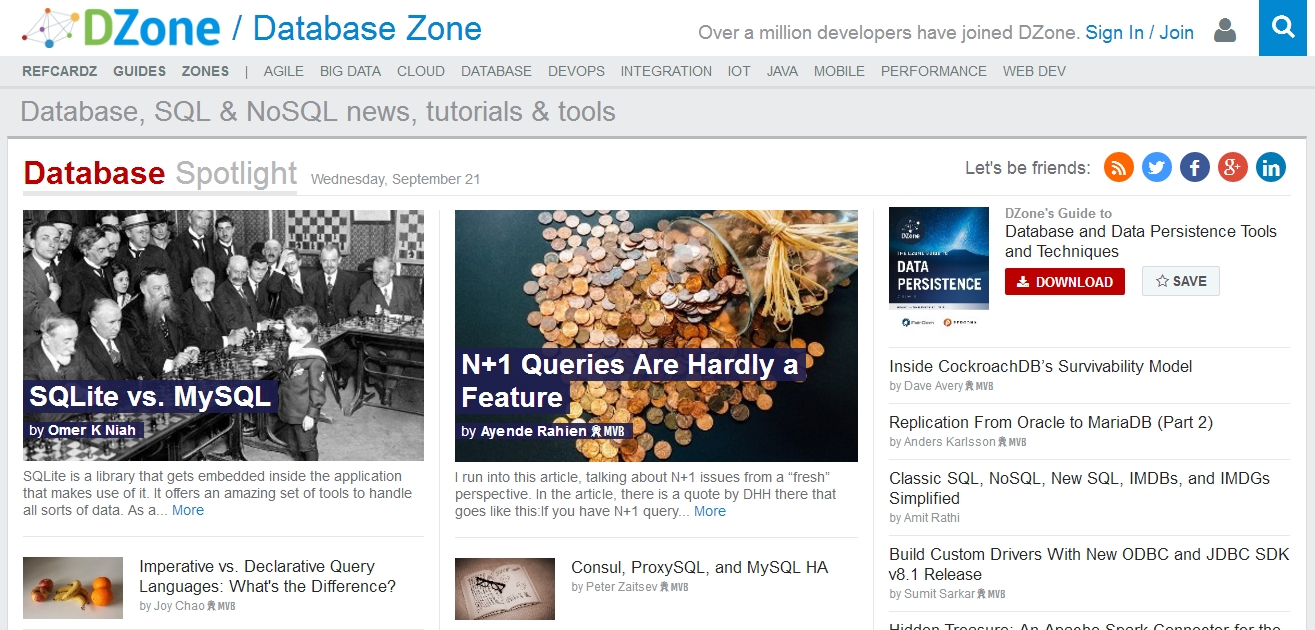Open the SQLite vs. MySQL article headline
This screenshot has height=630, width=1315.
[x=150, y=396]
